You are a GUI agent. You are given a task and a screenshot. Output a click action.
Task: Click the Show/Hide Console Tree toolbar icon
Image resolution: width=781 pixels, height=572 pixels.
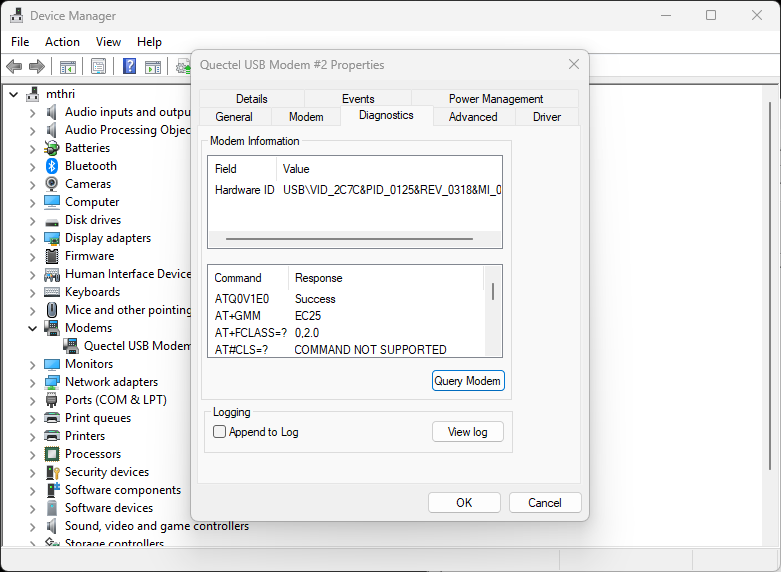tap(68, 66)
